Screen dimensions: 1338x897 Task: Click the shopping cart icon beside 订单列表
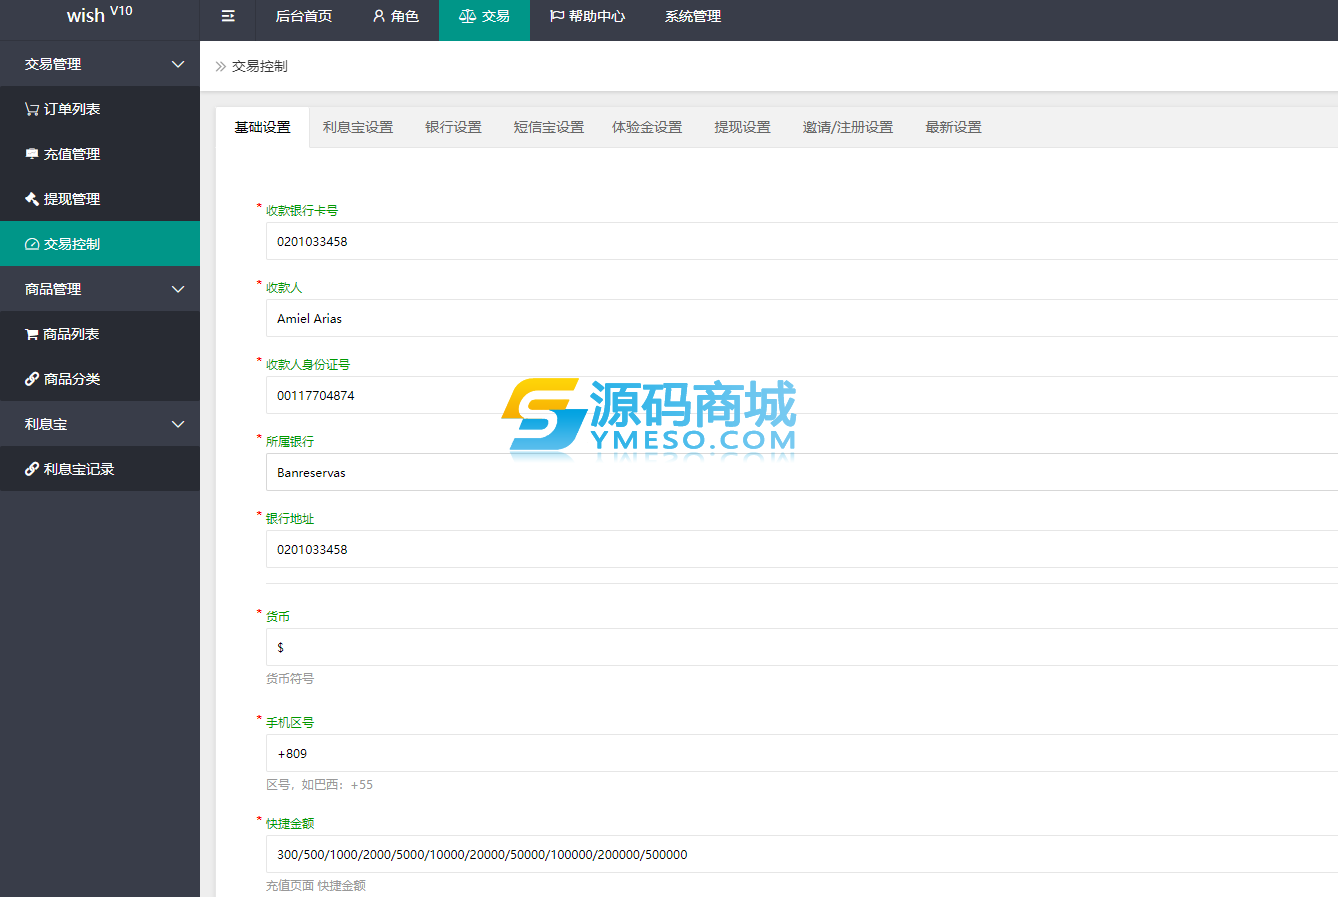[32, 109]
